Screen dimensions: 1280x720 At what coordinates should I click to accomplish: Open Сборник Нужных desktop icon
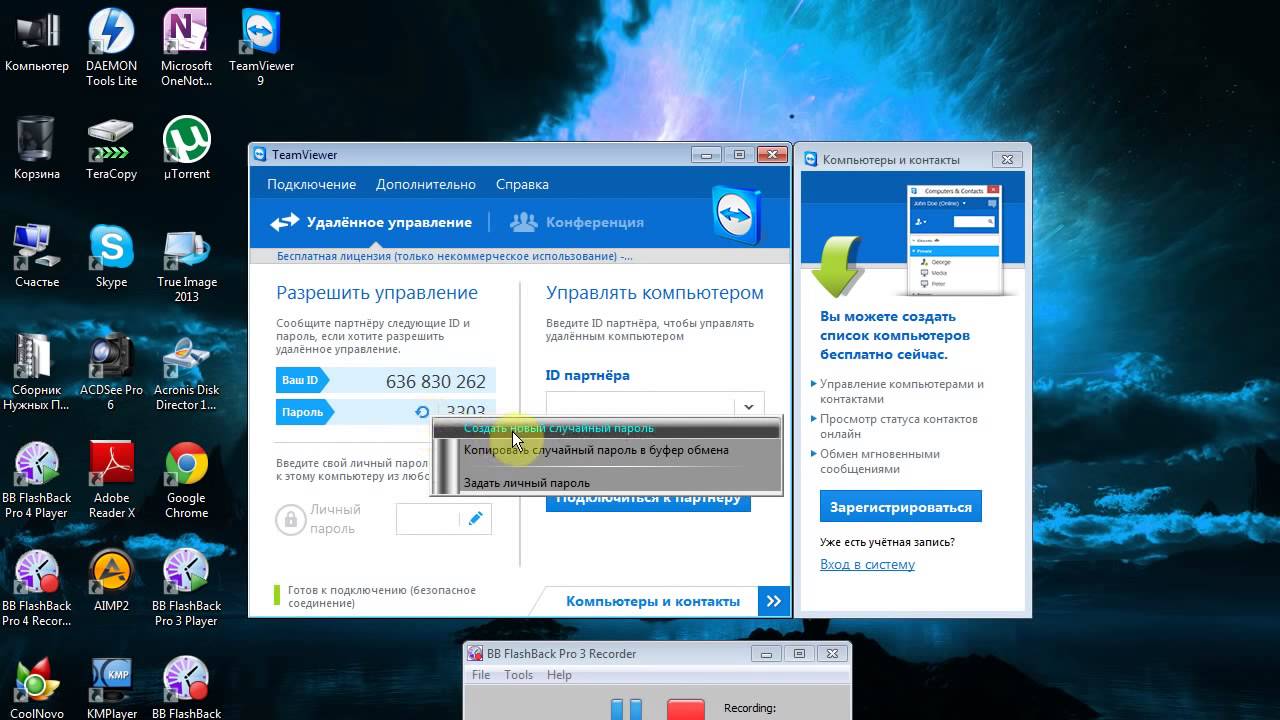[37, 371]
